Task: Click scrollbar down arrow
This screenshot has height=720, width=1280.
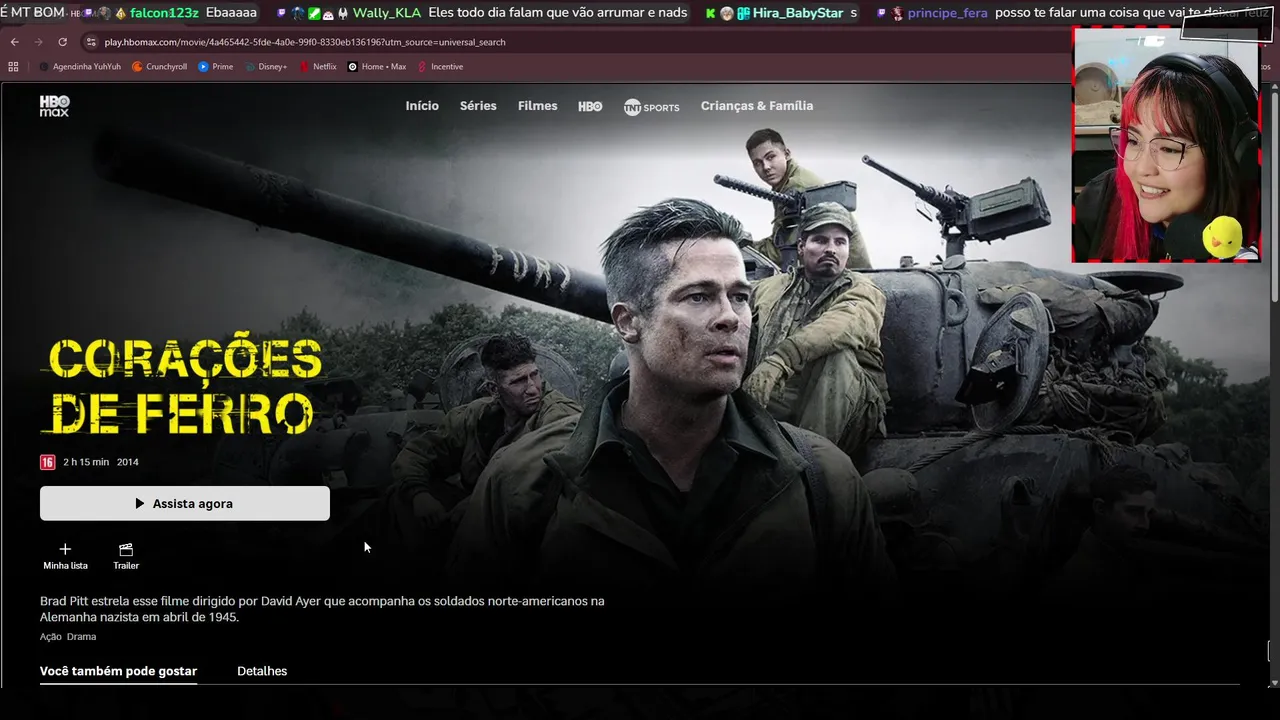Action: tap(1274, 682)
